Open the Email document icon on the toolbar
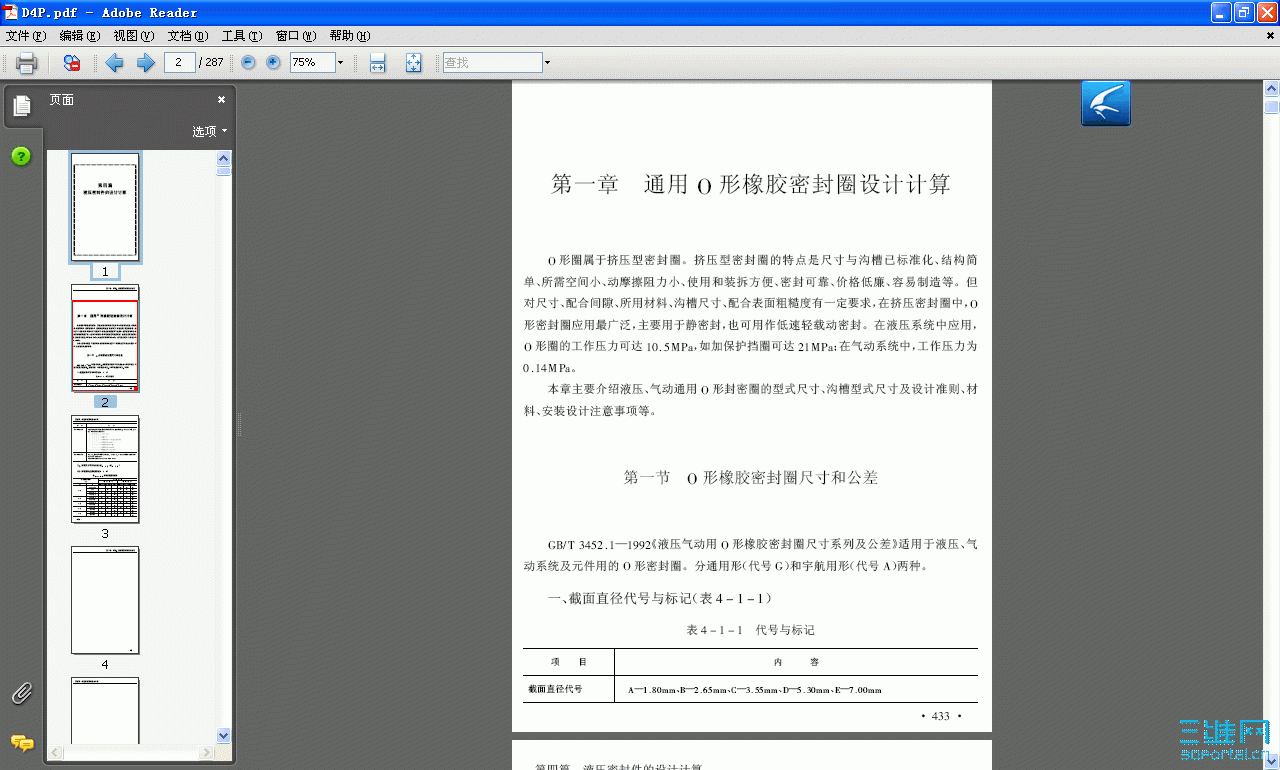 click(70, 62)
